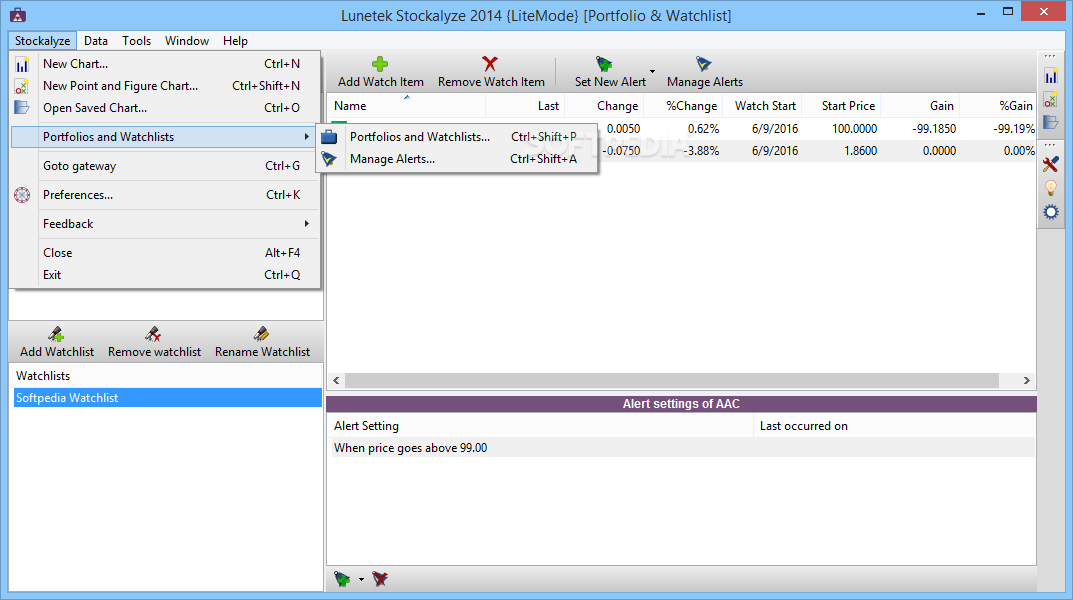Click the scroll right arrow of the watch table

(1026, 380)
